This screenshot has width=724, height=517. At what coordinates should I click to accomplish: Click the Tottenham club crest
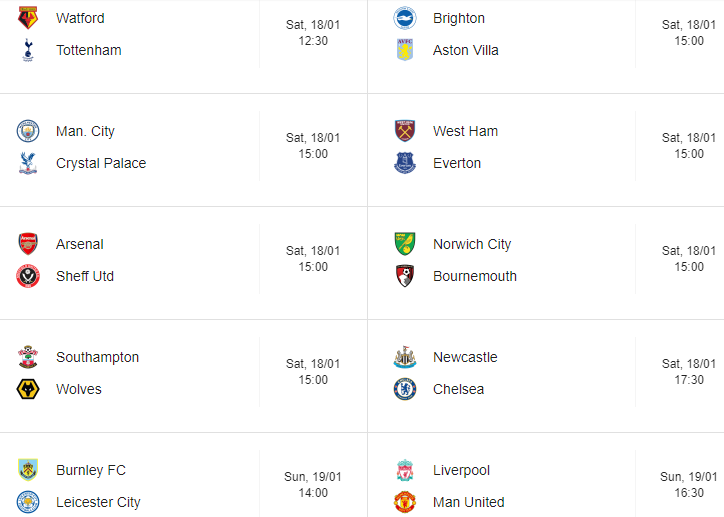pyautogui.click(x=28, y=50)
